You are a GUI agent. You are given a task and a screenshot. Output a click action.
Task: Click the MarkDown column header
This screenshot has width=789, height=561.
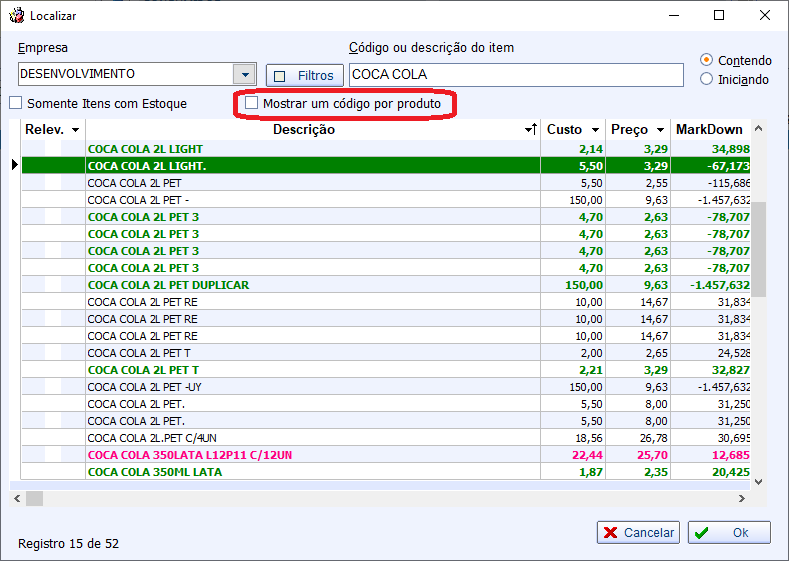click(709, 130)
